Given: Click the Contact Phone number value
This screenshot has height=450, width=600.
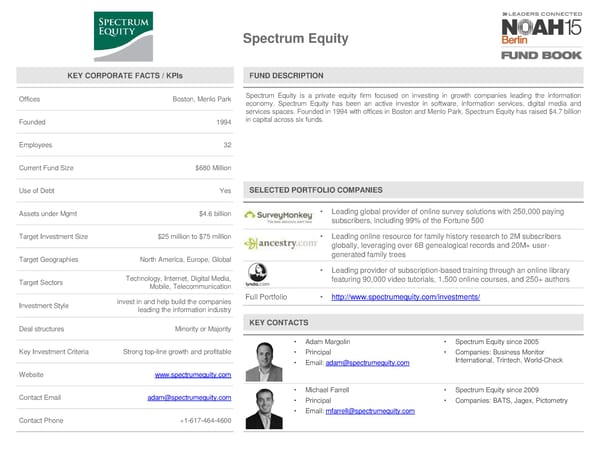Looking at the screenshot, I should (x=205, y=421).
